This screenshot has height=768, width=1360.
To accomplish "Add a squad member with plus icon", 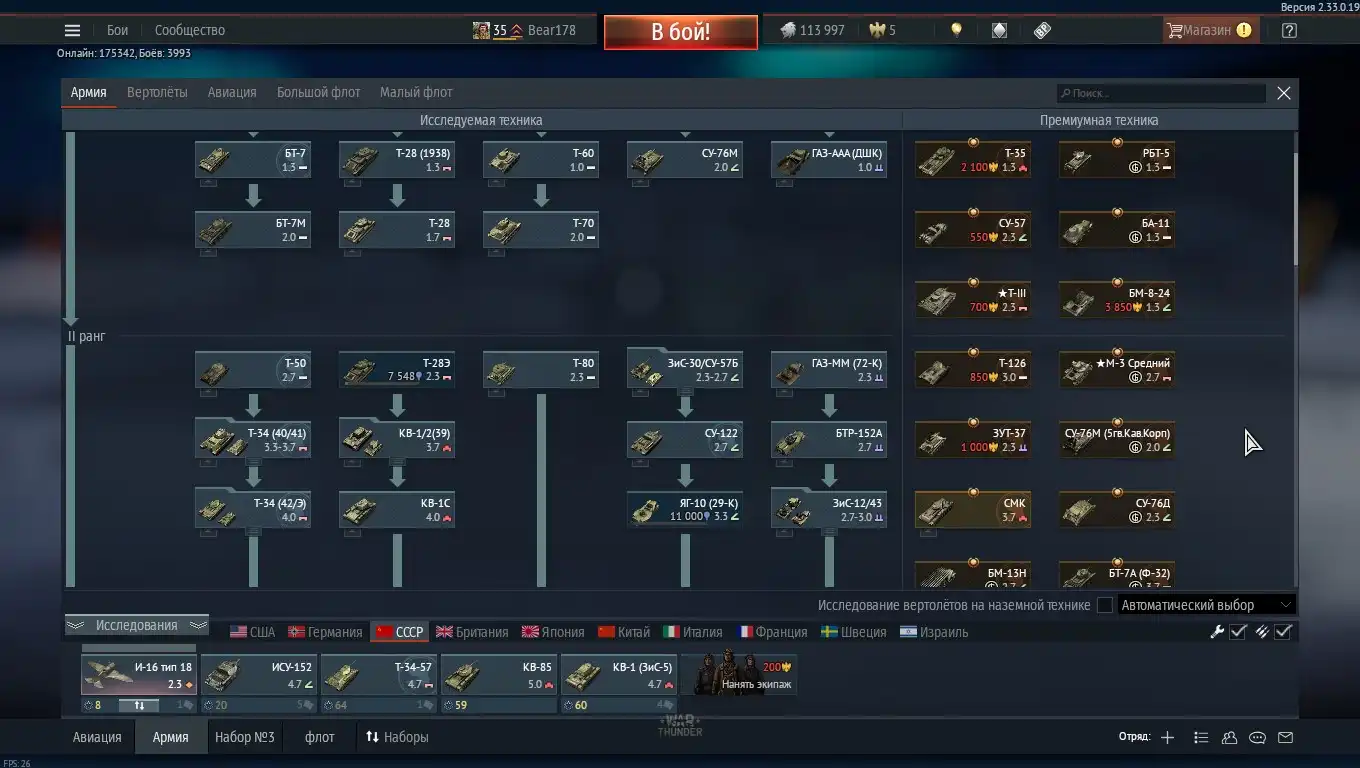I will click(x=1168, y=738).
